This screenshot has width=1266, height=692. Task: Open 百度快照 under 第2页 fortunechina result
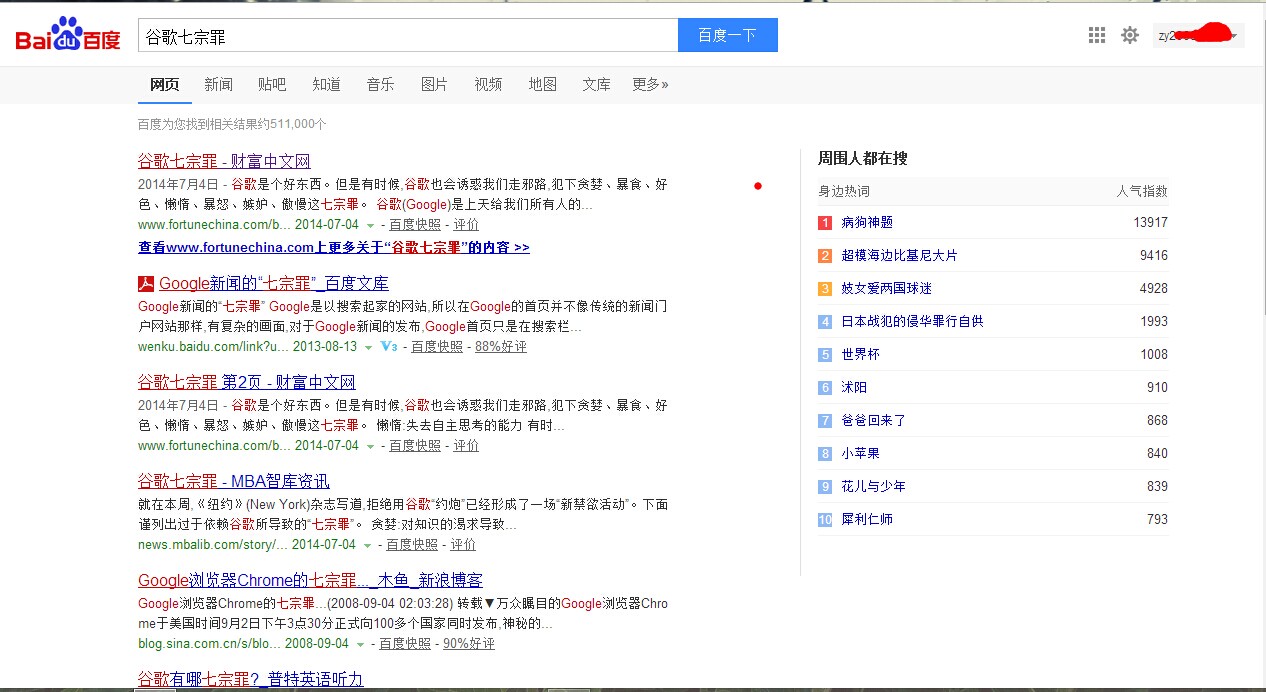click(x=415, y=446)
